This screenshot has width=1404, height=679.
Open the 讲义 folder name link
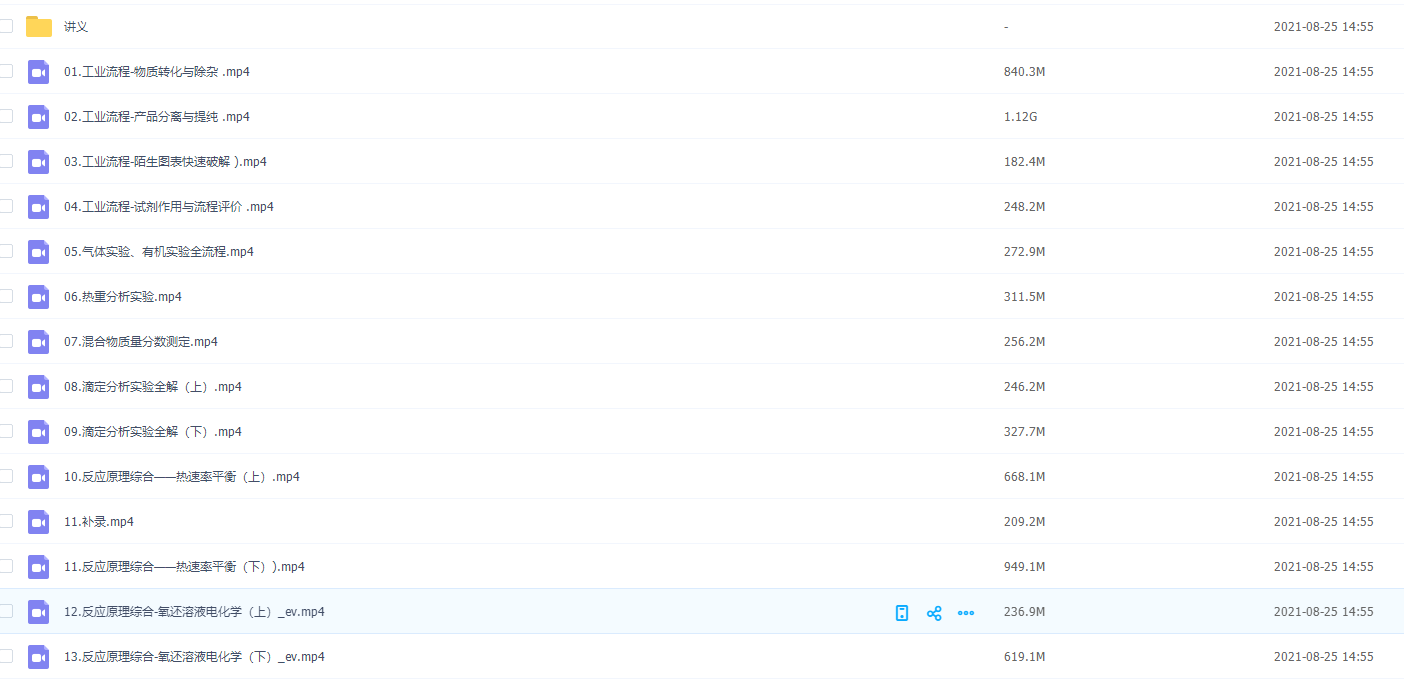click(x=76, y=27)
